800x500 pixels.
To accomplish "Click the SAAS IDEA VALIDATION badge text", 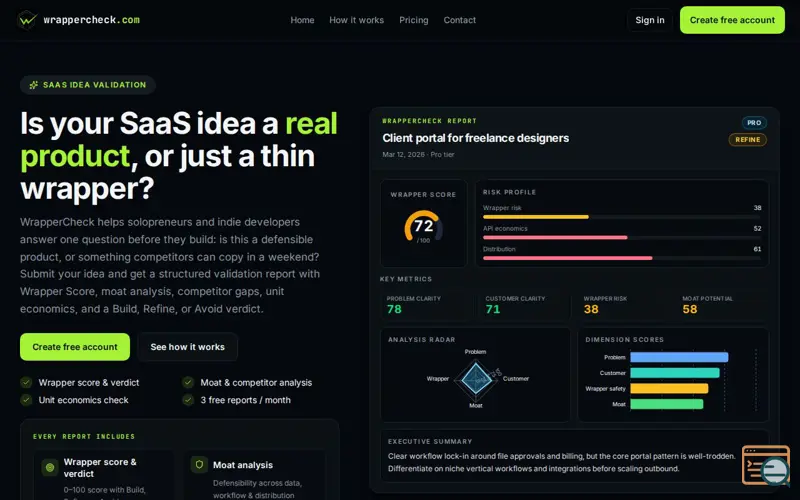I will pos(94,85).
